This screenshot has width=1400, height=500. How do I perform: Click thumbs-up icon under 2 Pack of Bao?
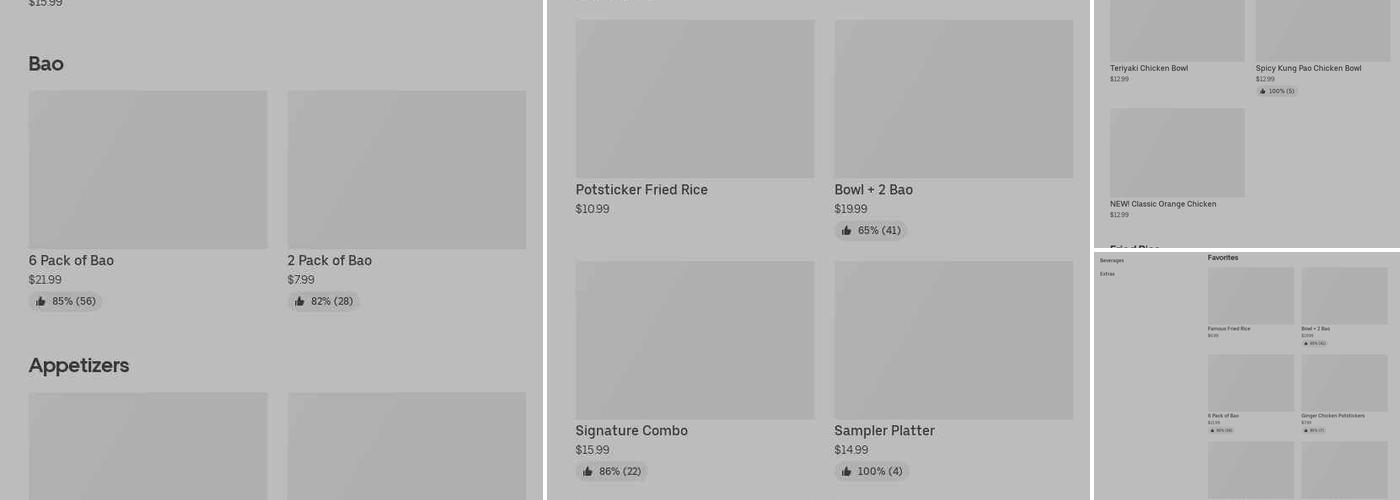pos(299,301)
